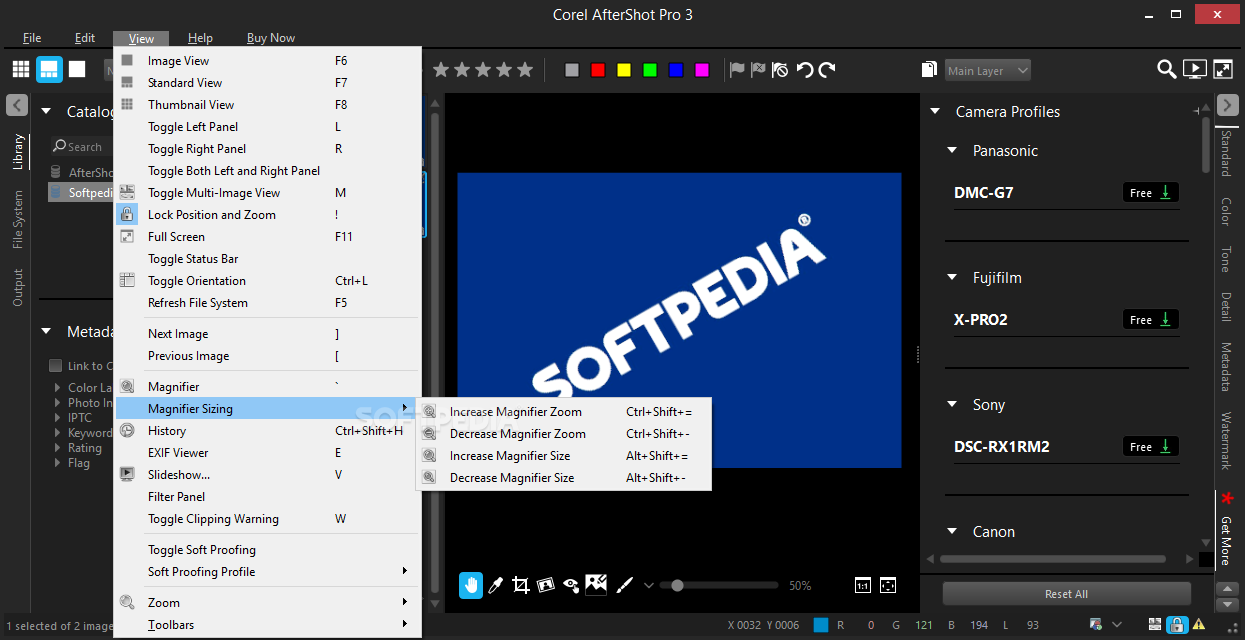Enable Lock Position and Zoom
This screenshot has height=640, width=1245.
pos(267,215)
